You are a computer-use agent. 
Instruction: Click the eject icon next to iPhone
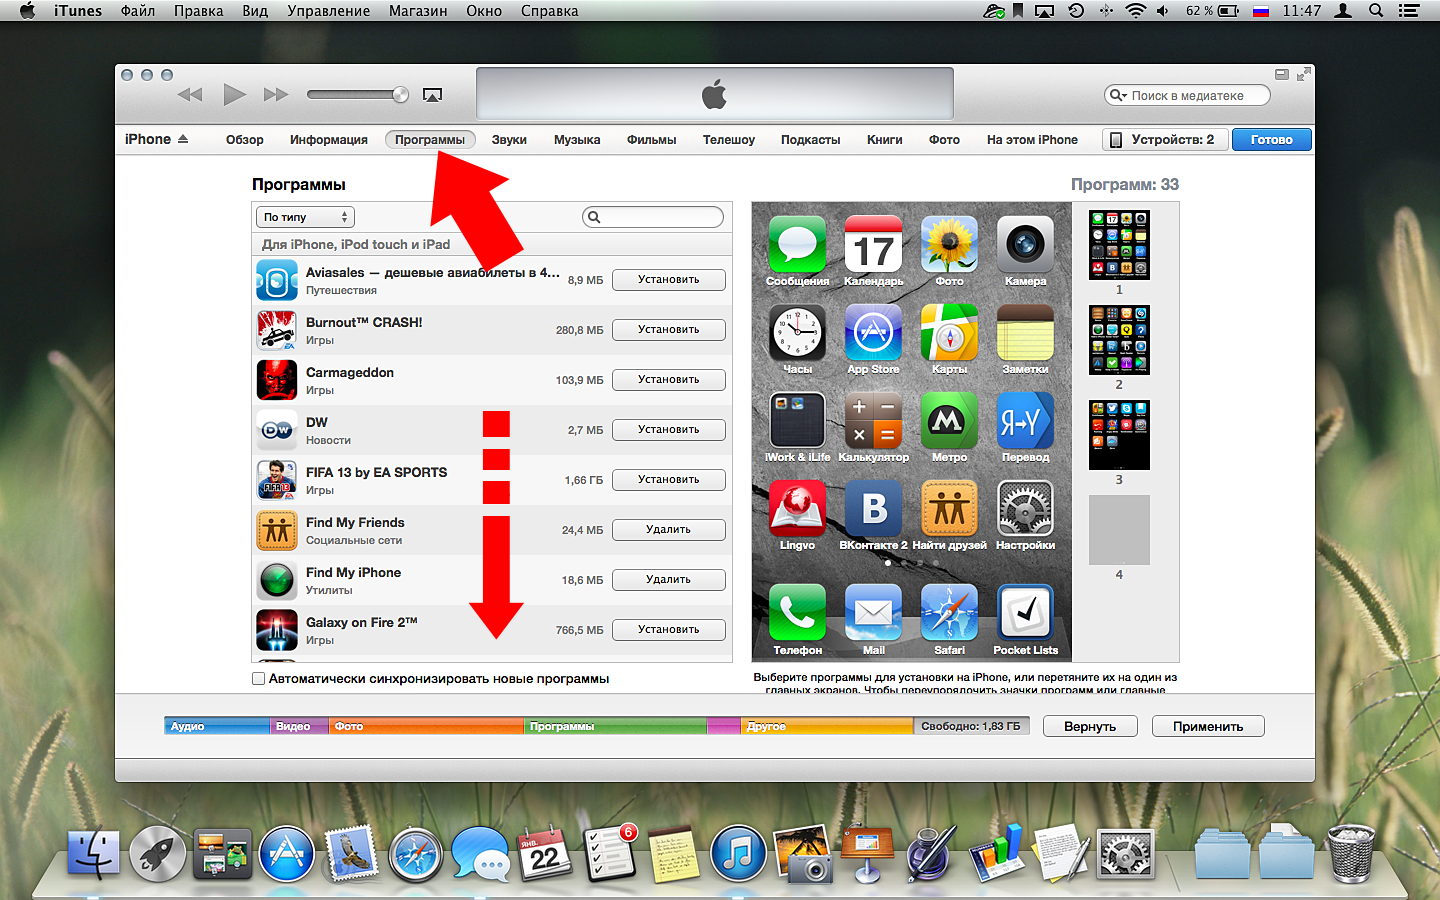tap(183, 139)
